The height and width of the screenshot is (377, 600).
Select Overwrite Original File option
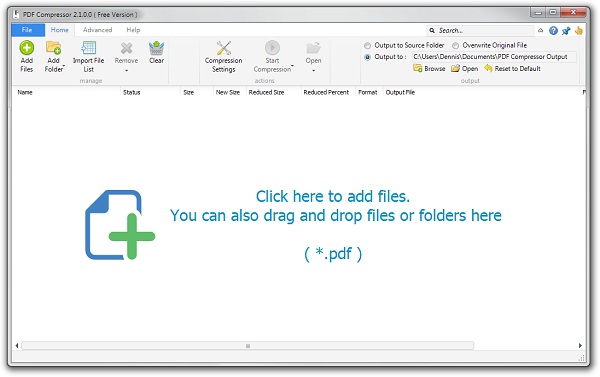pos(455,46)
